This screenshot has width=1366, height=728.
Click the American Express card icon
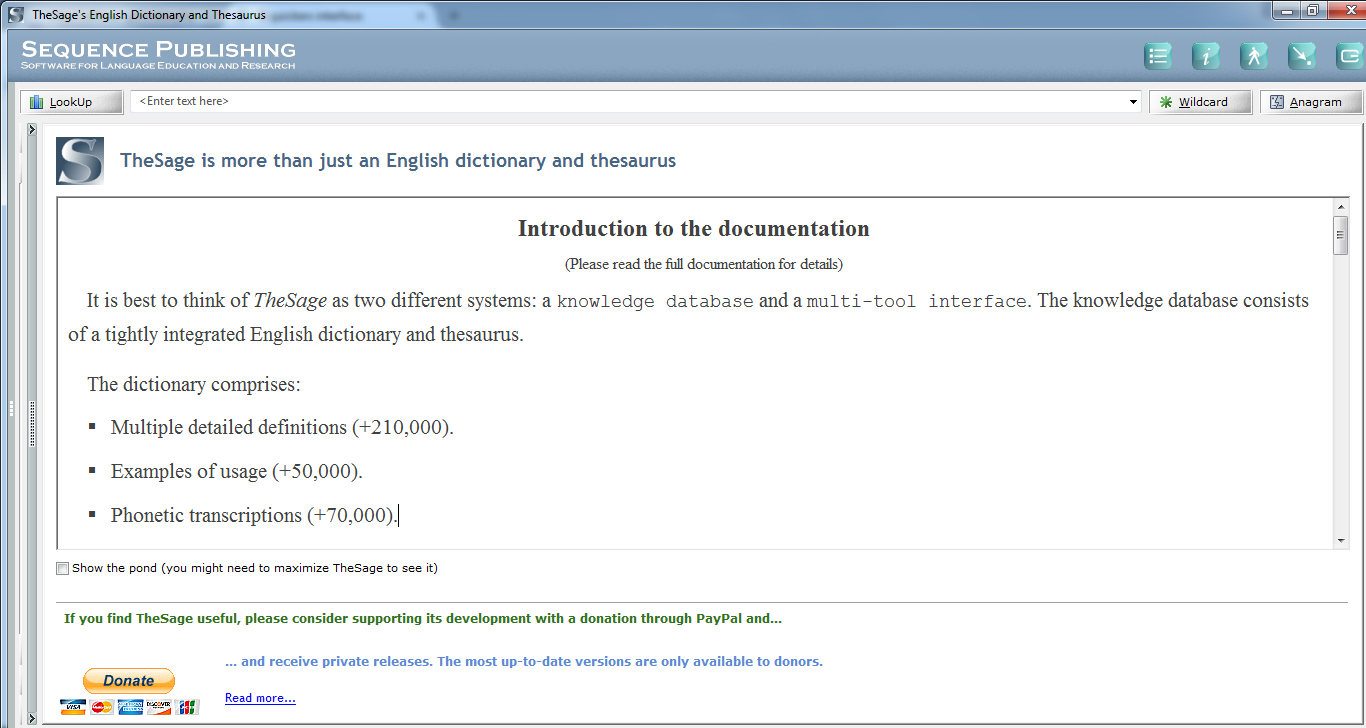tap(130, 707)
